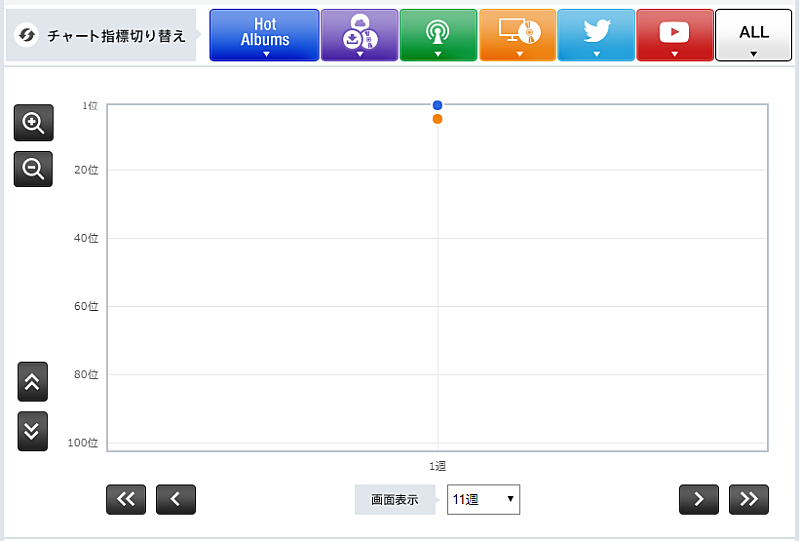
Task: Click the orange data point on chart
Action: pos(437,119)
